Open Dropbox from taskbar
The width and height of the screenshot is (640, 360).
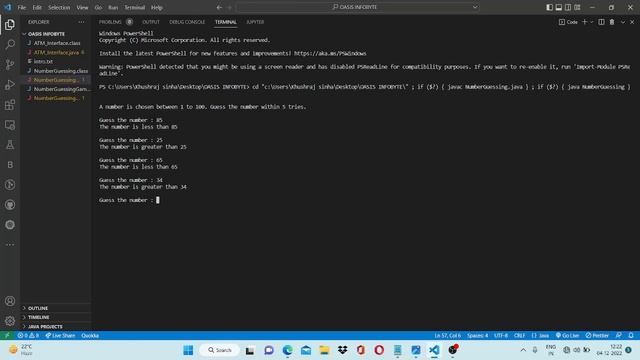[x=342, y=350]
